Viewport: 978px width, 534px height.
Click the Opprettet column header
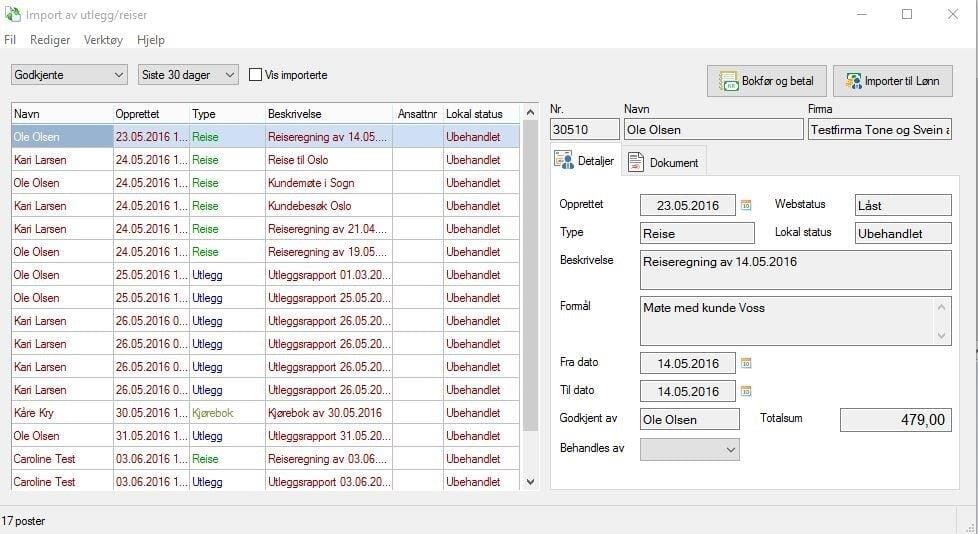click(x=150, y=114)
